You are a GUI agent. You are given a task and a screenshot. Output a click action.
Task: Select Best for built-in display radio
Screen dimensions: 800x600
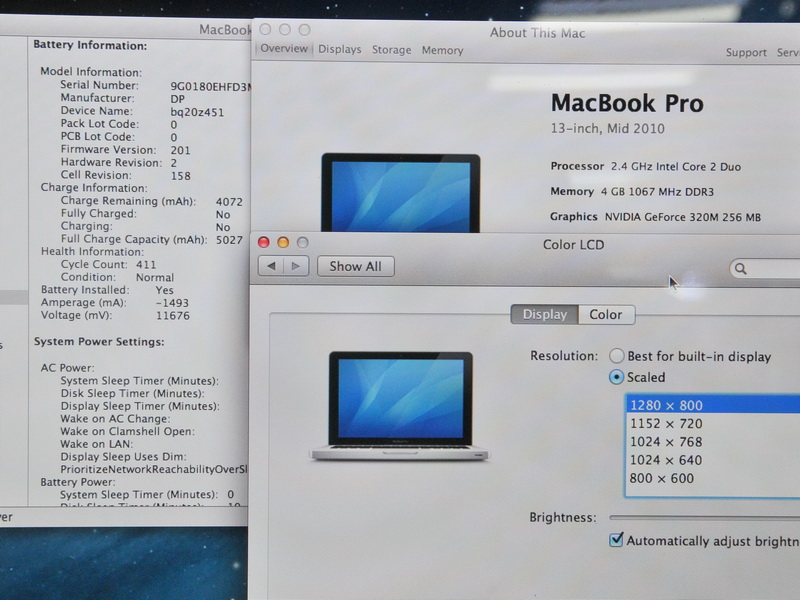[x=616, y=356]
